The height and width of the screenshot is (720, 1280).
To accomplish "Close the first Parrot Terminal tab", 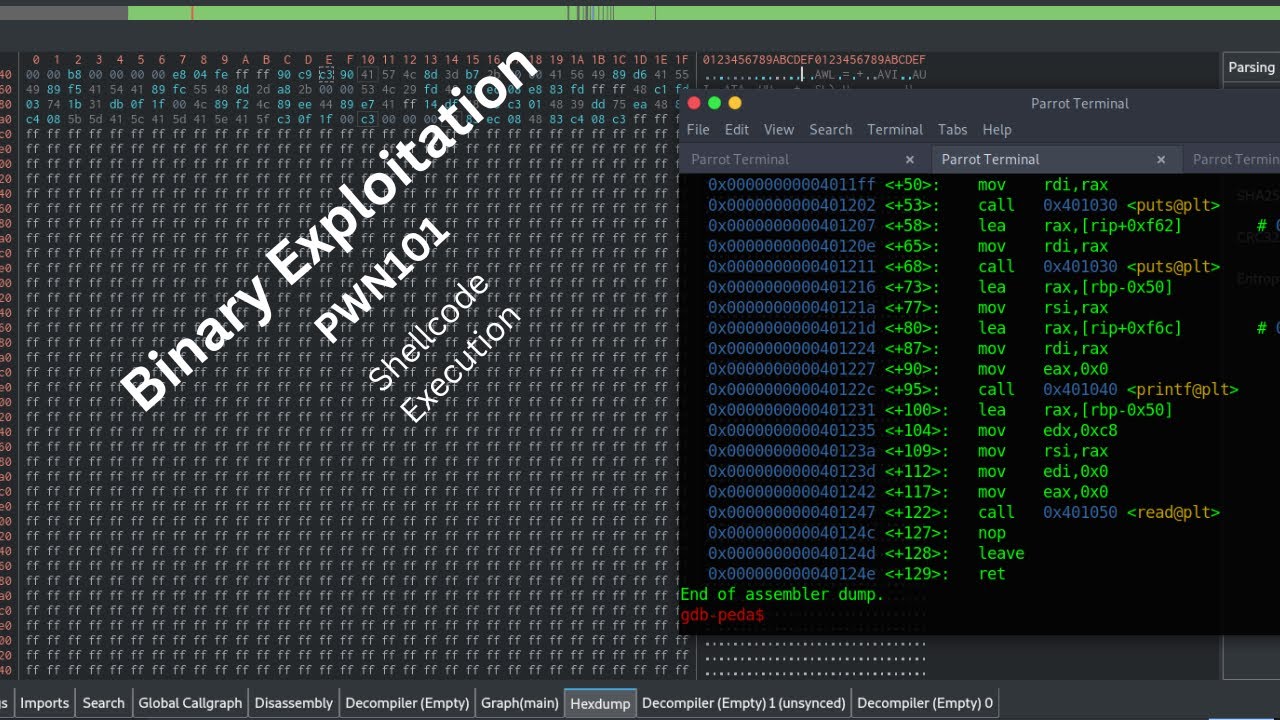I will (910, 159).
